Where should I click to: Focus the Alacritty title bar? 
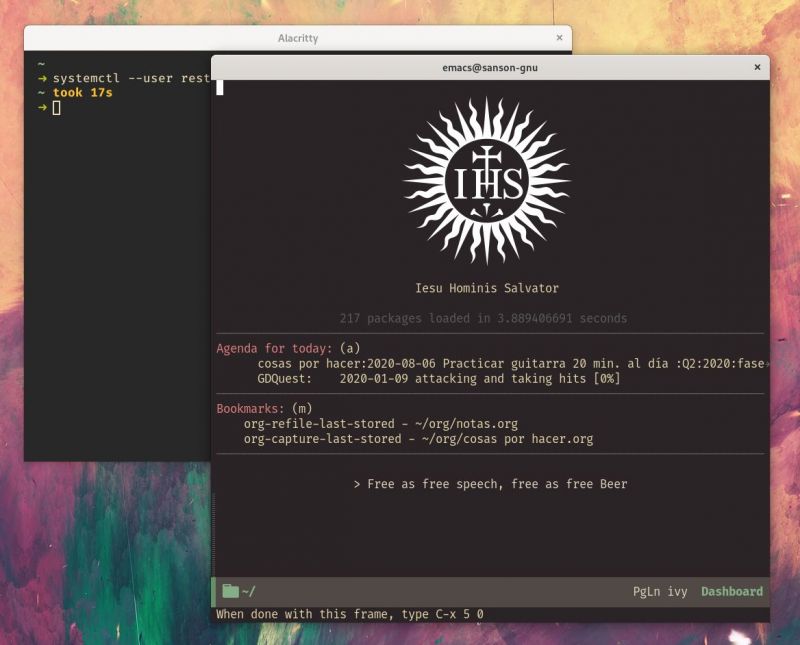point(298,38)
